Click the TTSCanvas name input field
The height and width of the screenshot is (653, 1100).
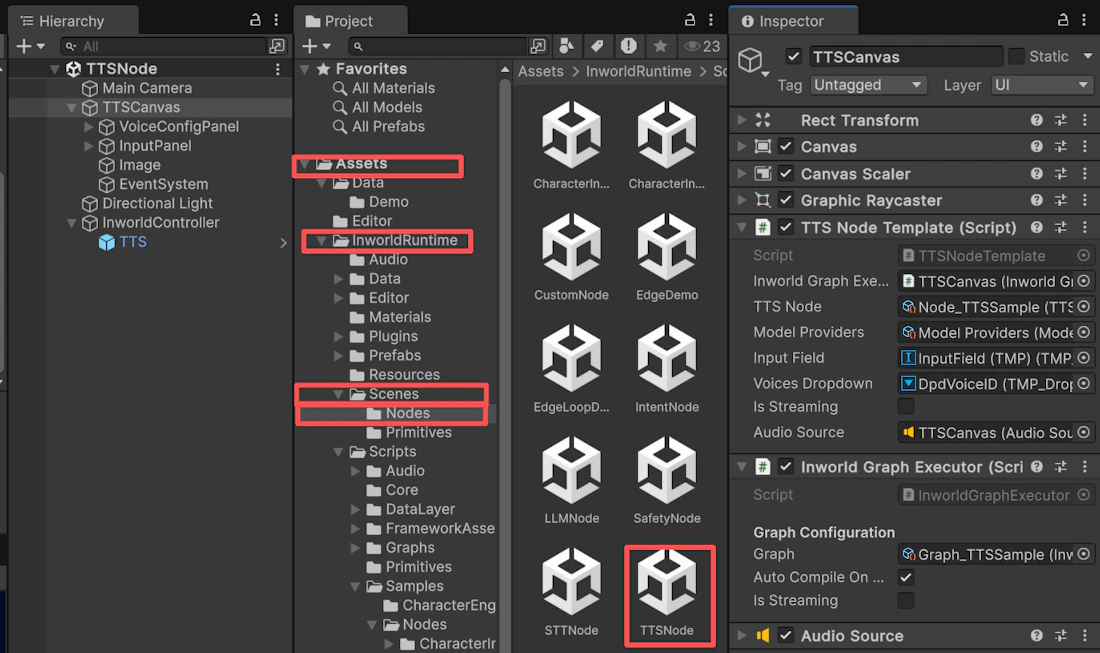coord(906,56)
